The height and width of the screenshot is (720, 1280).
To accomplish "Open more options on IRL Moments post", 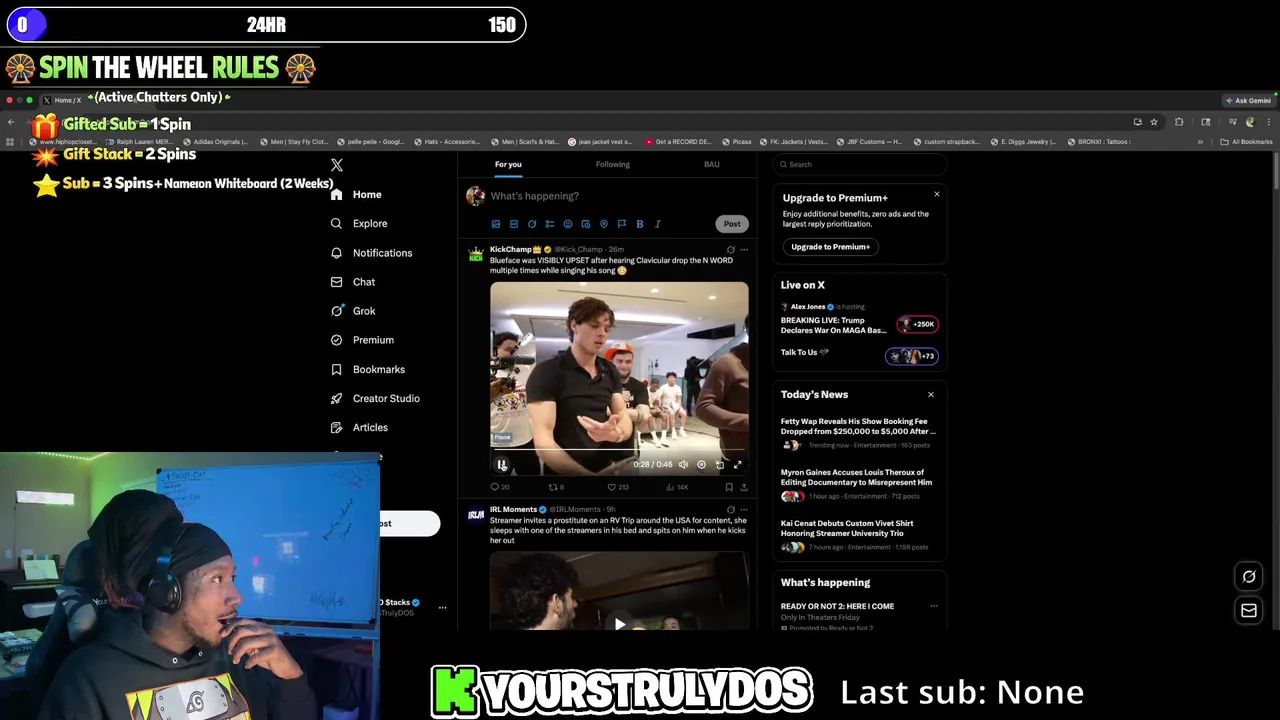I will pos(743,510).
